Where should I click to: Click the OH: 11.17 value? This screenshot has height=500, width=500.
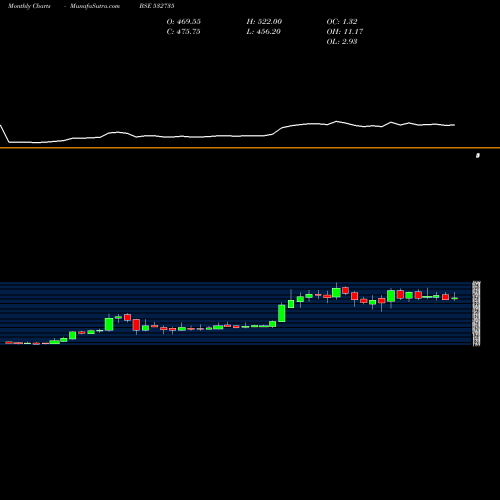click(345, 32)
